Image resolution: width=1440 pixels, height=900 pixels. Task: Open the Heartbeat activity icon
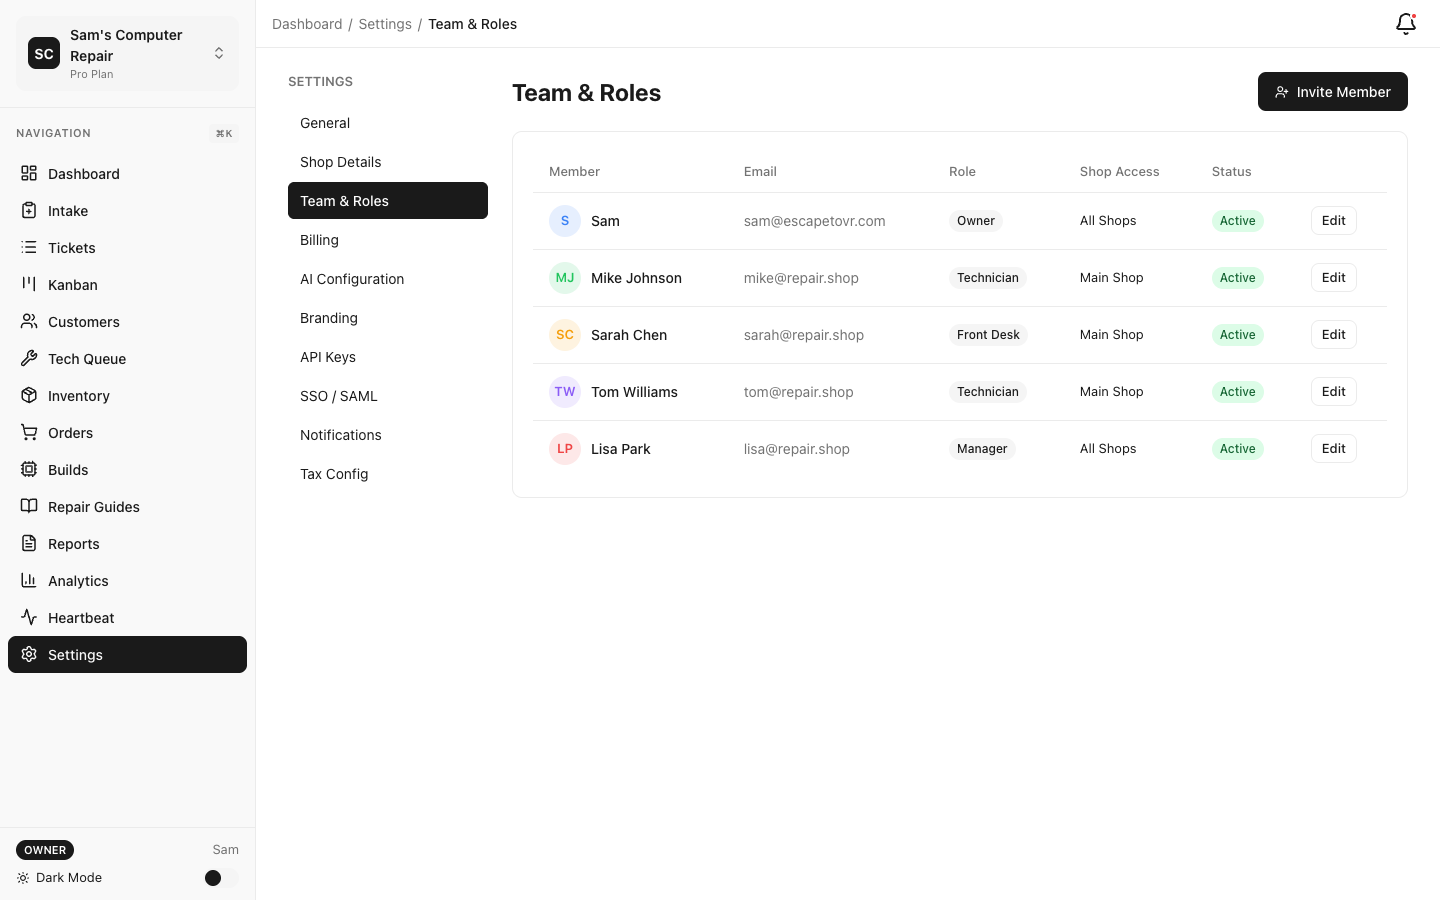point(29,617)
